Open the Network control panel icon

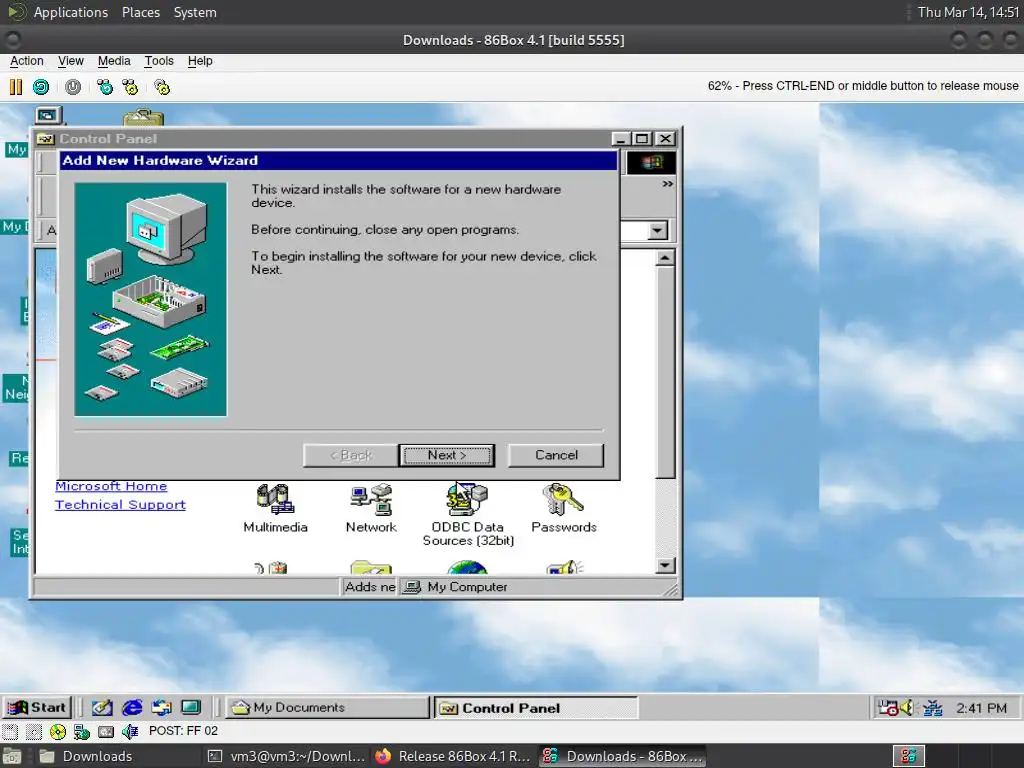371,508
